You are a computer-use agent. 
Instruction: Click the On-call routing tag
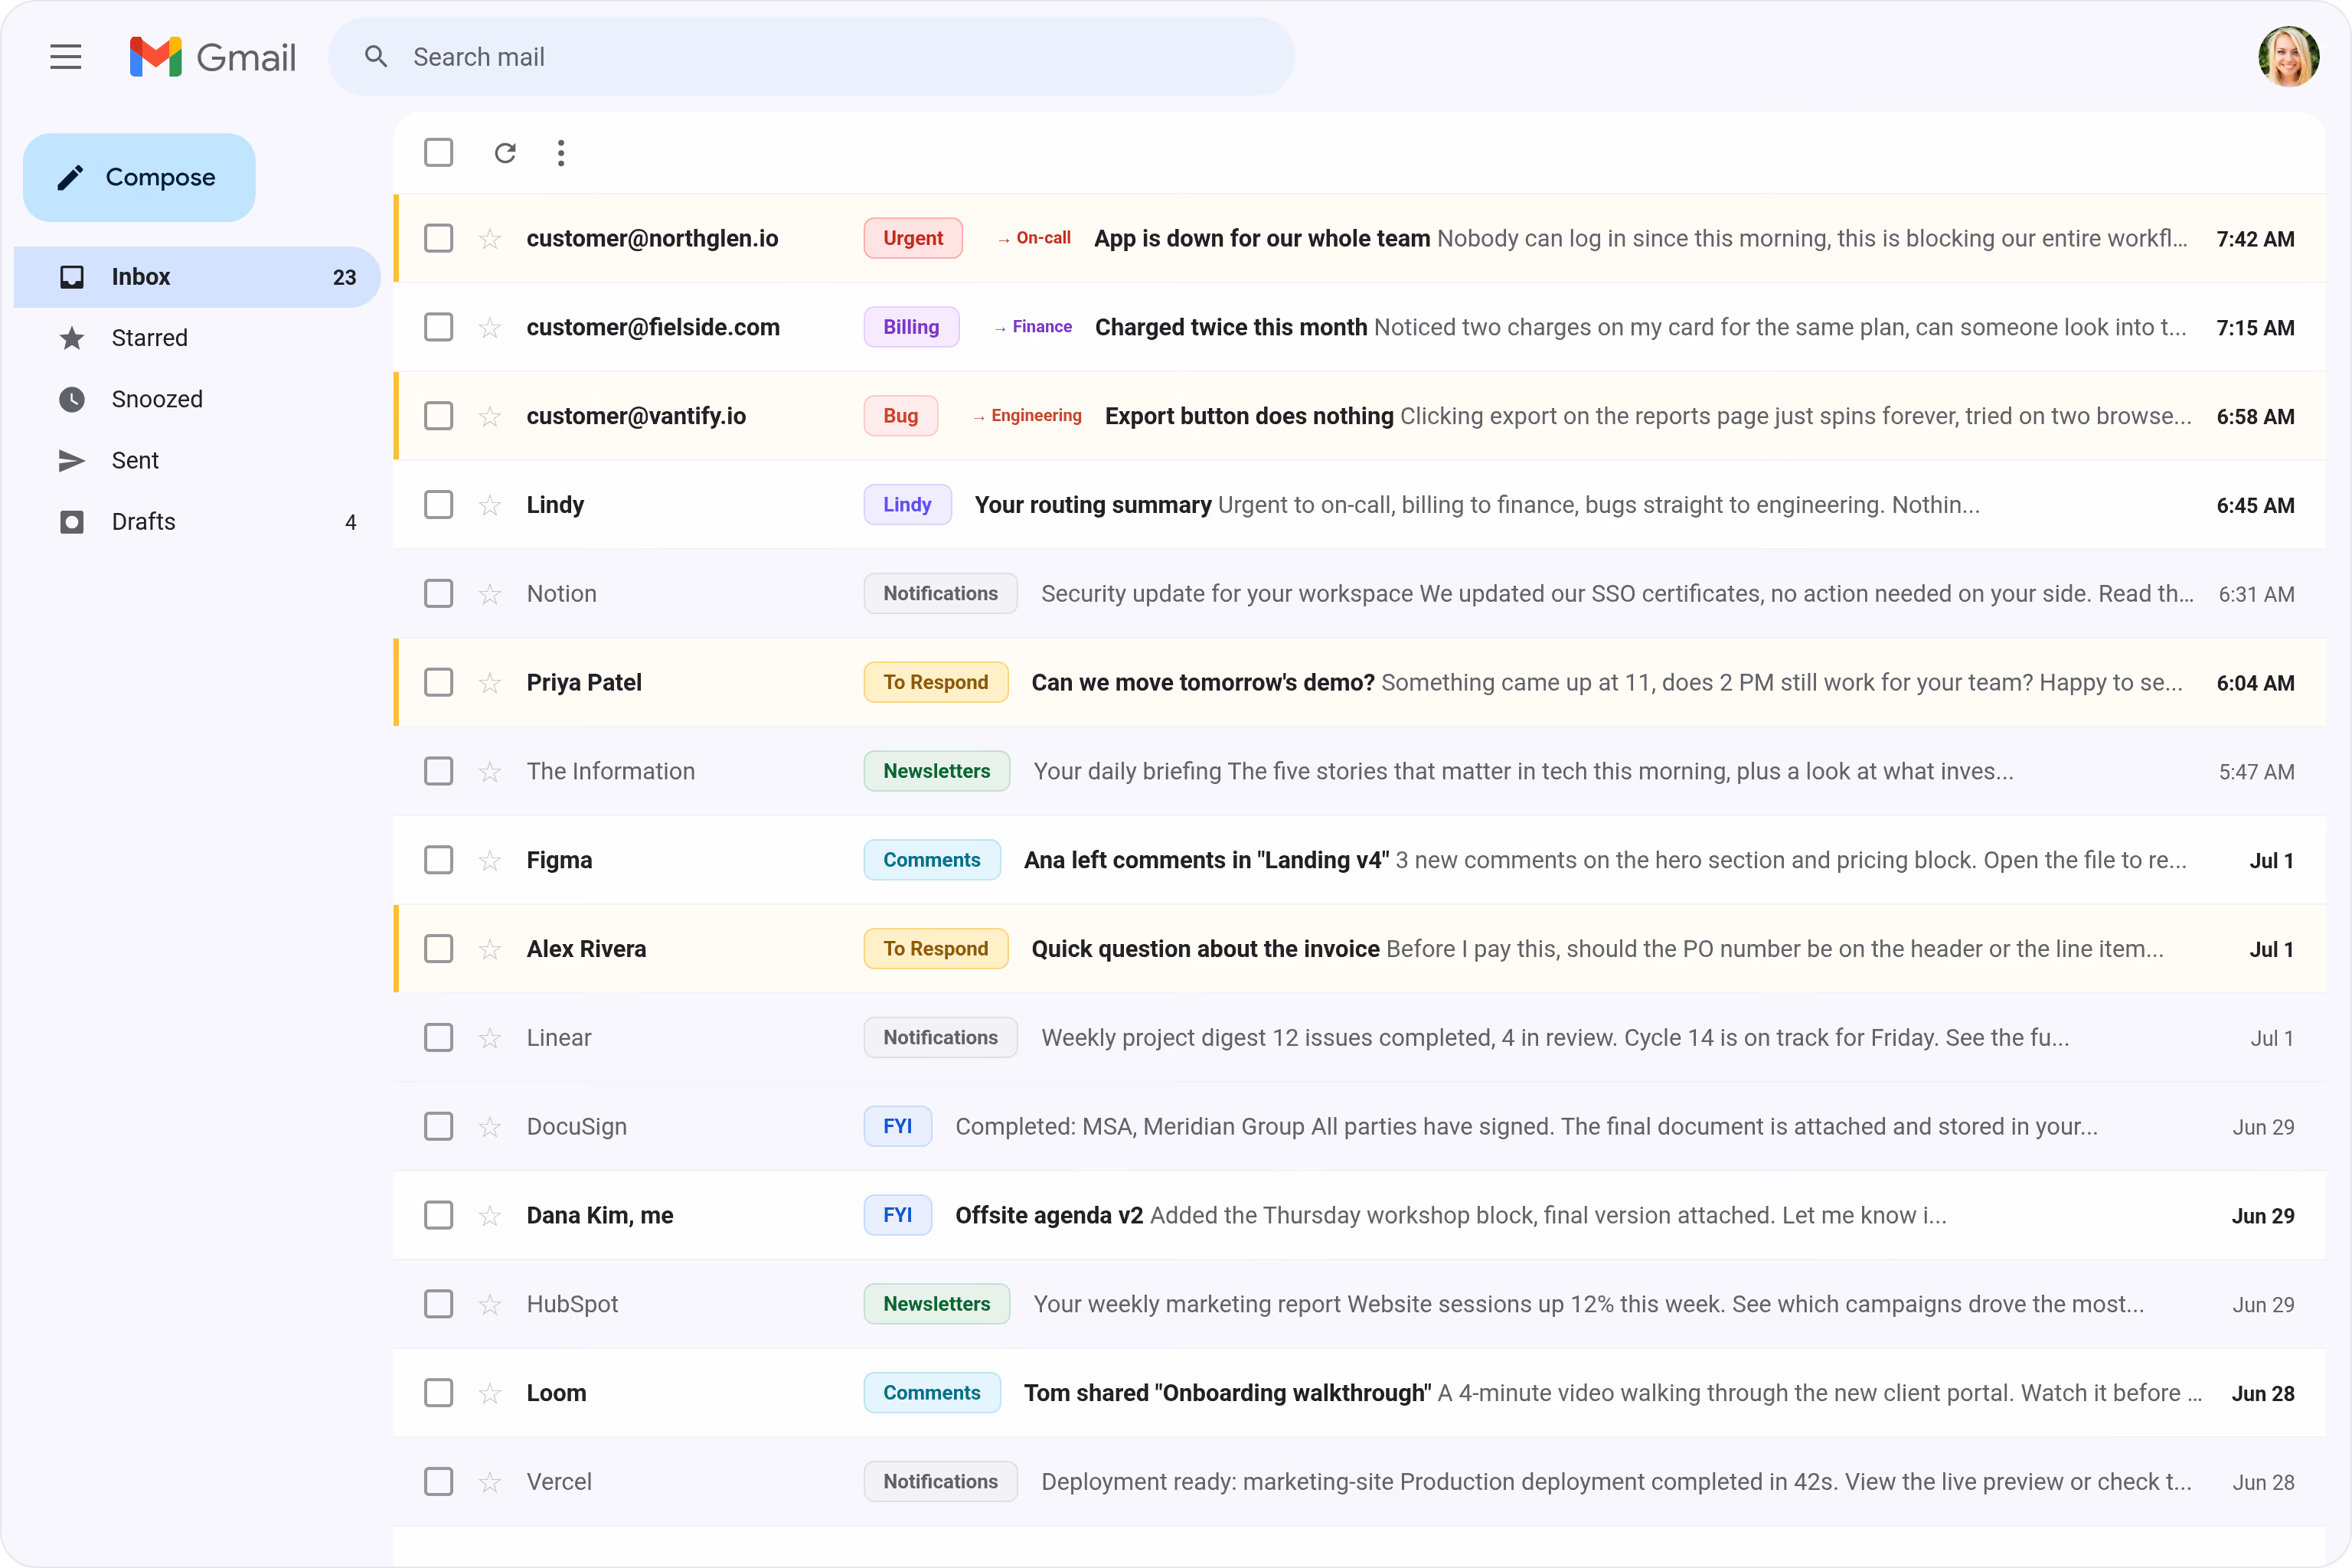click(1034, 239)
